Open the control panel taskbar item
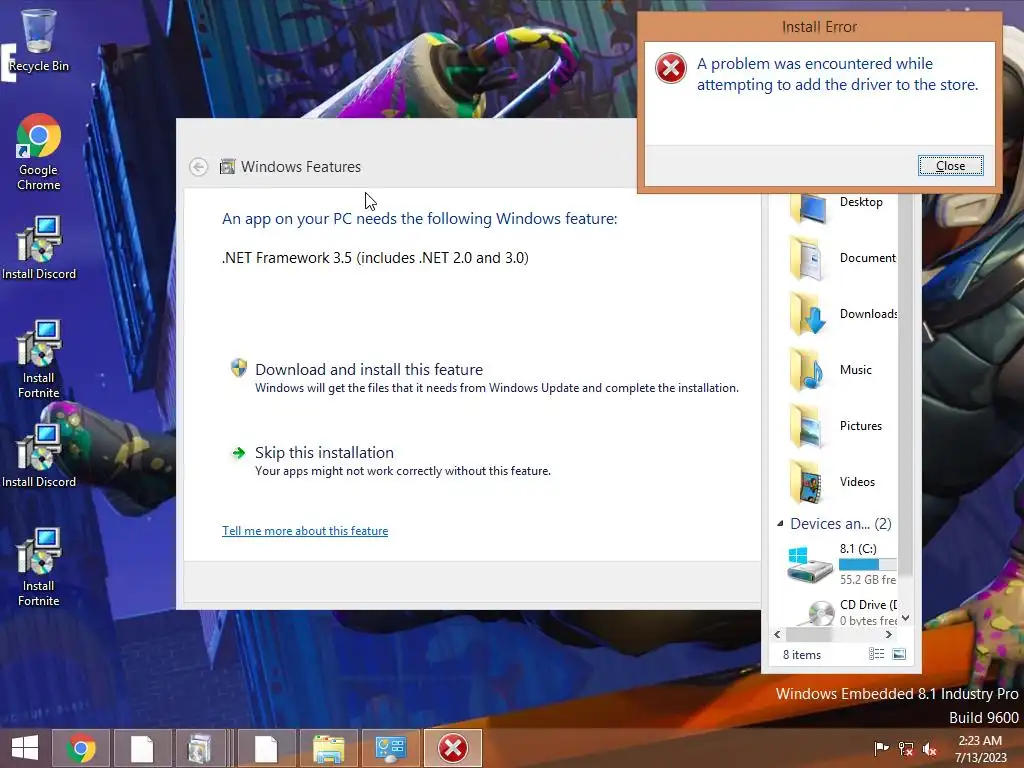 coord(391,748)
